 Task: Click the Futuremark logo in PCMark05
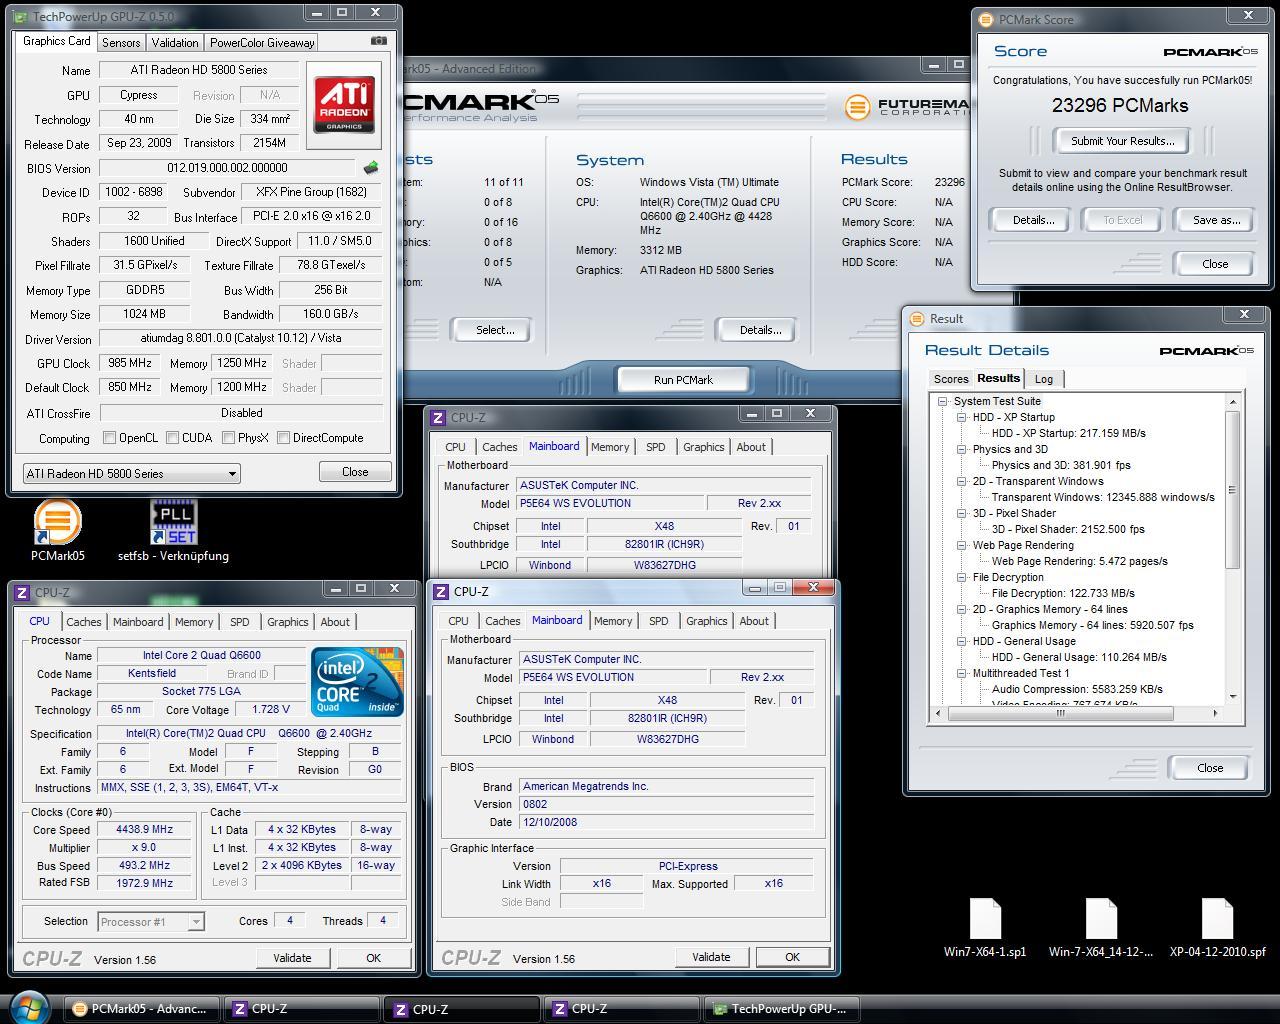907,106
